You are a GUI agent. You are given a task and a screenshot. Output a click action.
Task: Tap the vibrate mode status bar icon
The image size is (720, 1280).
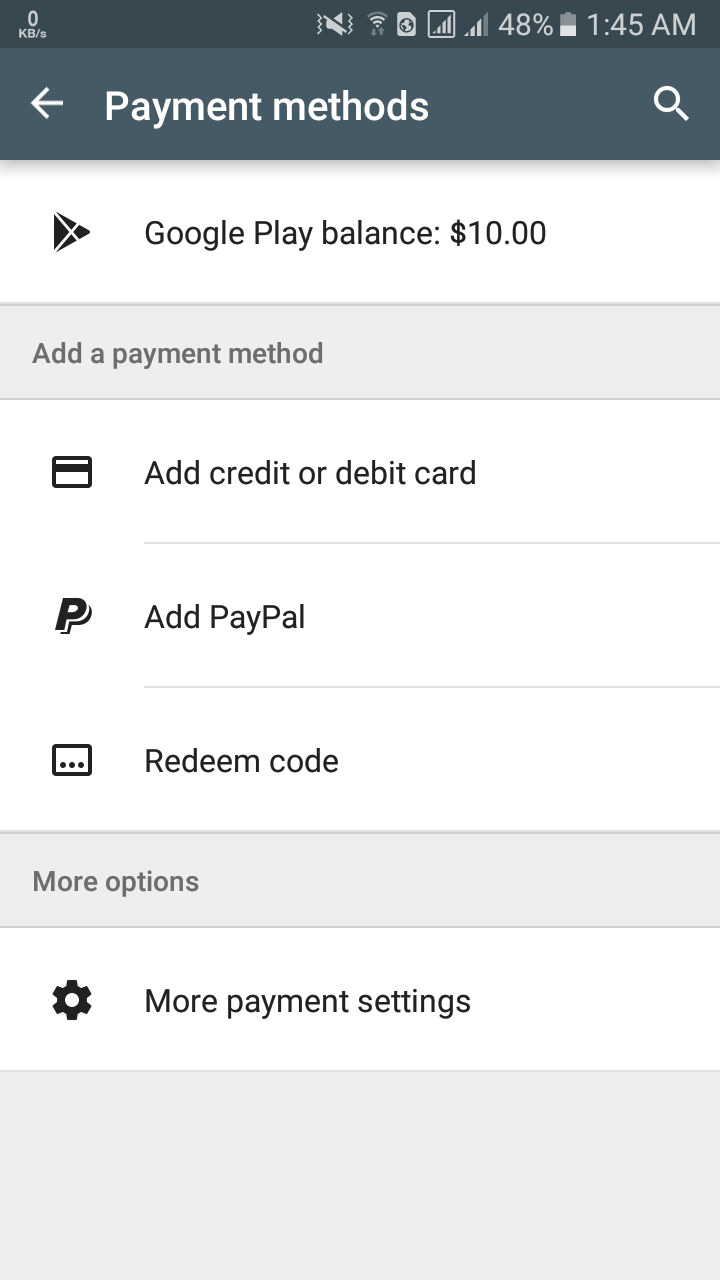pyautogui.click(x=334, y=24)
